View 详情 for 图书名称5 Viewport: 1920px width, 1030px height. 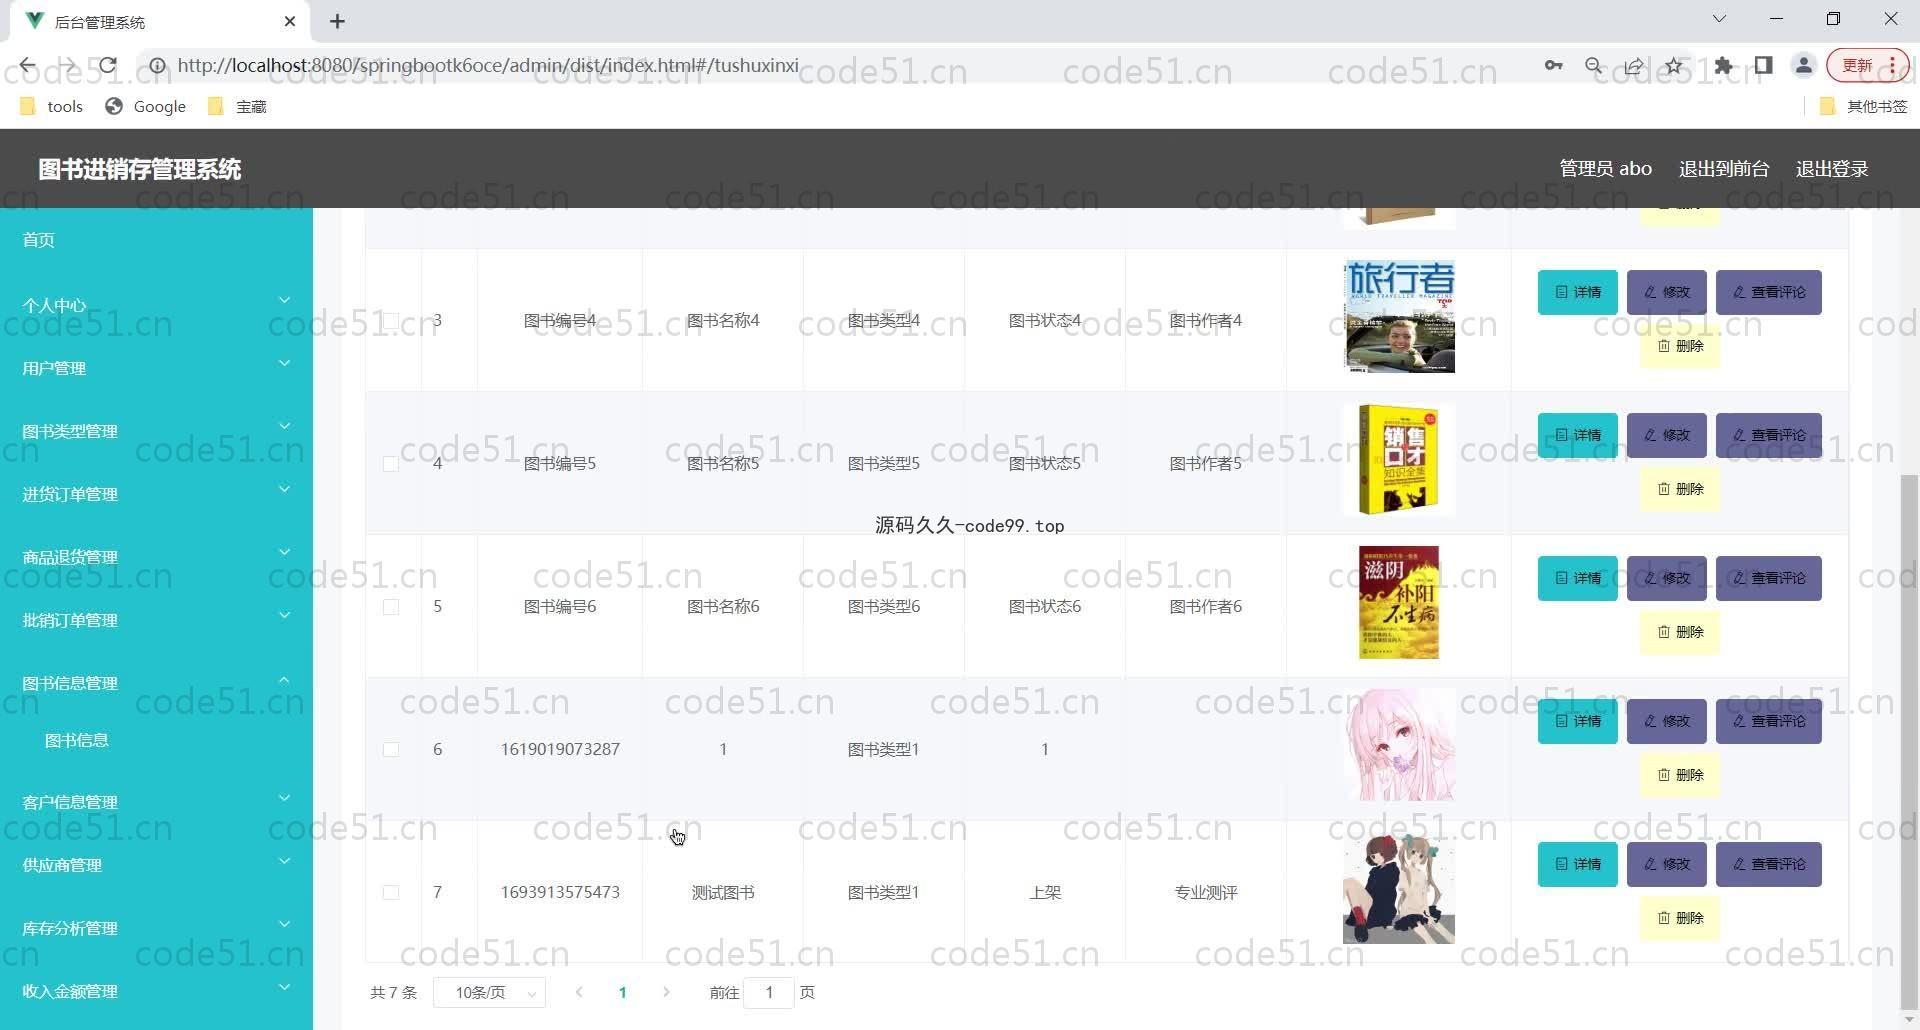click(1577, 435)
